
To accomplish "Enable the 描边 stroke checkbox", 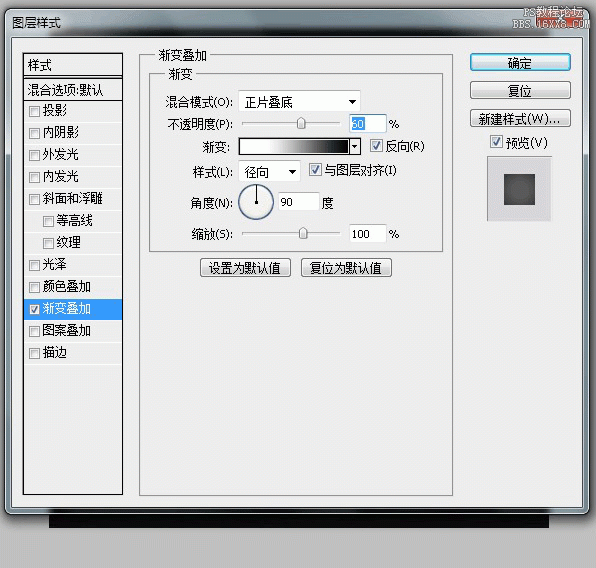I will click(34, 354).
